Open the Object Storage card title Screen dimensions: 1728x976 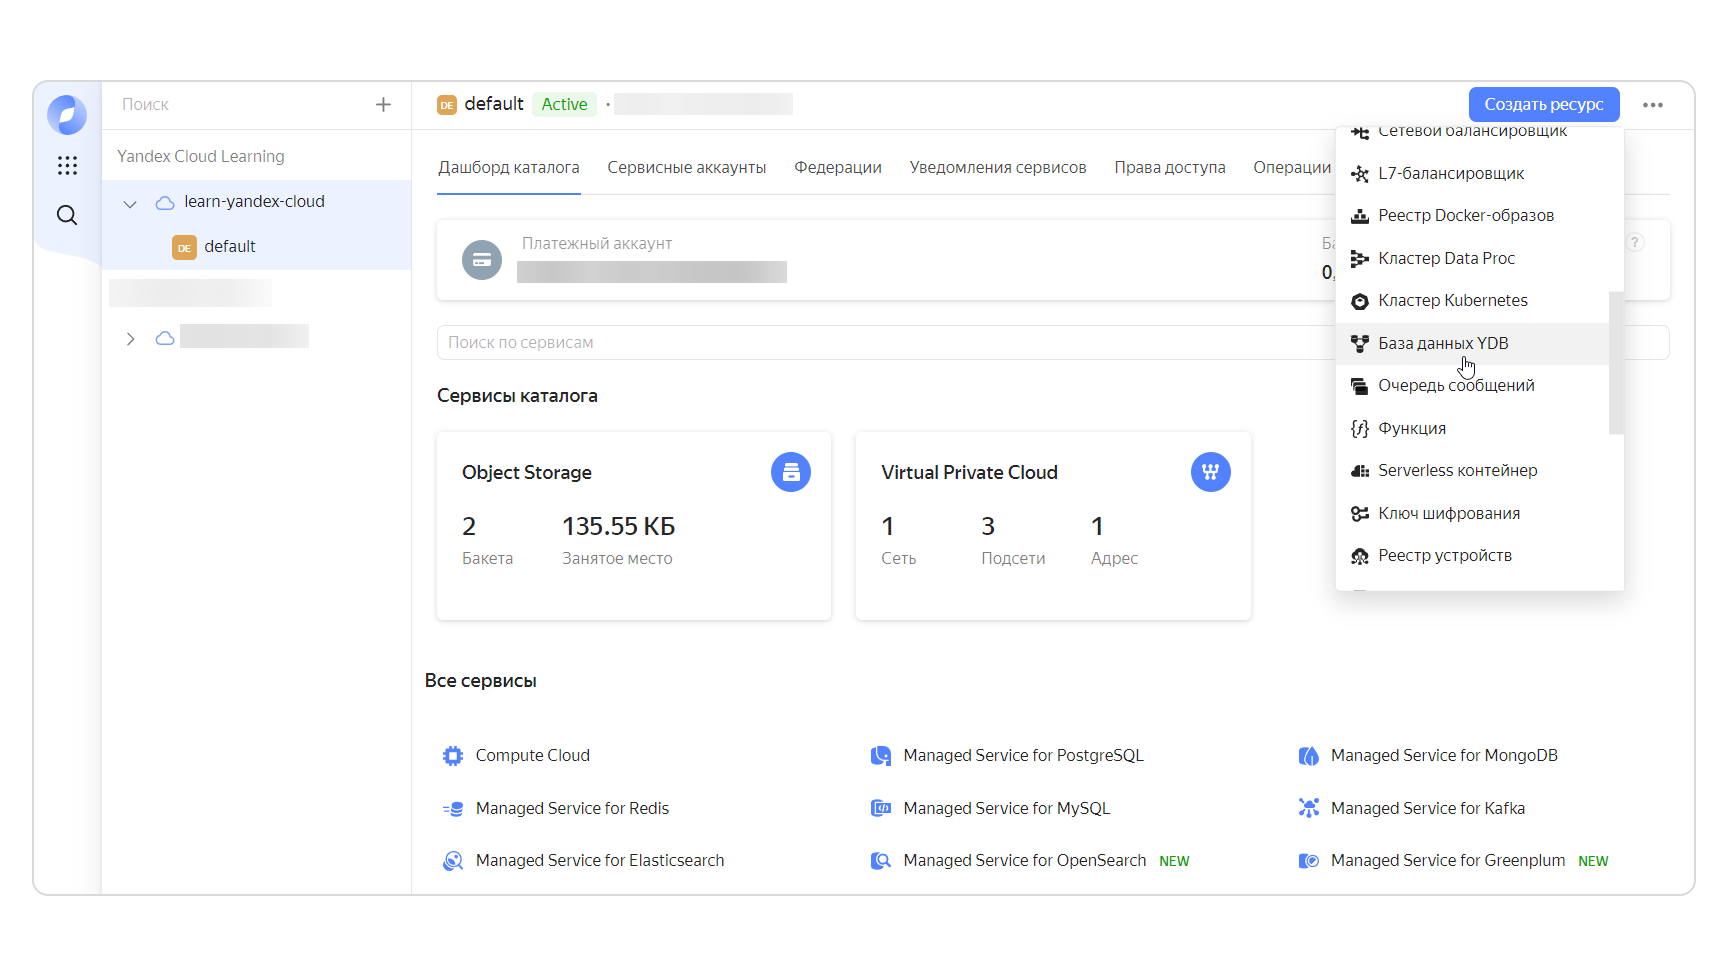point(527,473)
